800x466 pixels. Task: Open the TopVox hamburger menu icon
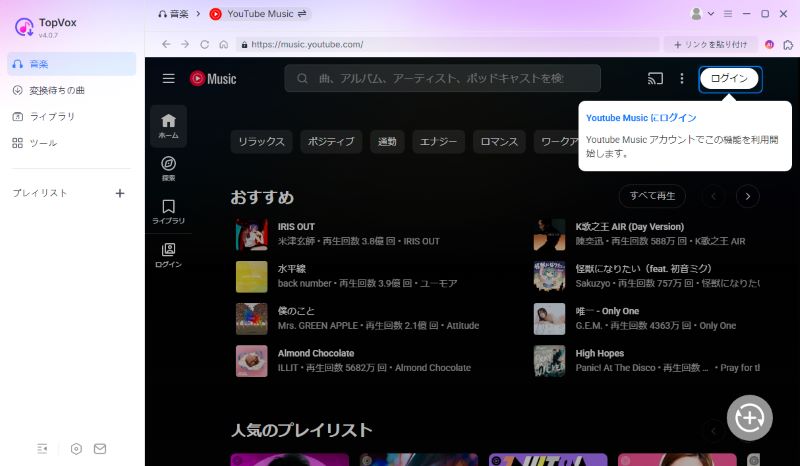(x=728, y=14)
